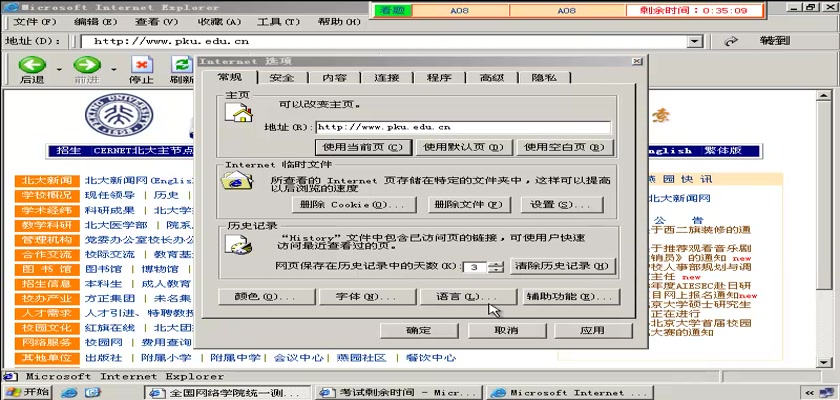Open the dropdown beside the Forward button

click(114, 69)
